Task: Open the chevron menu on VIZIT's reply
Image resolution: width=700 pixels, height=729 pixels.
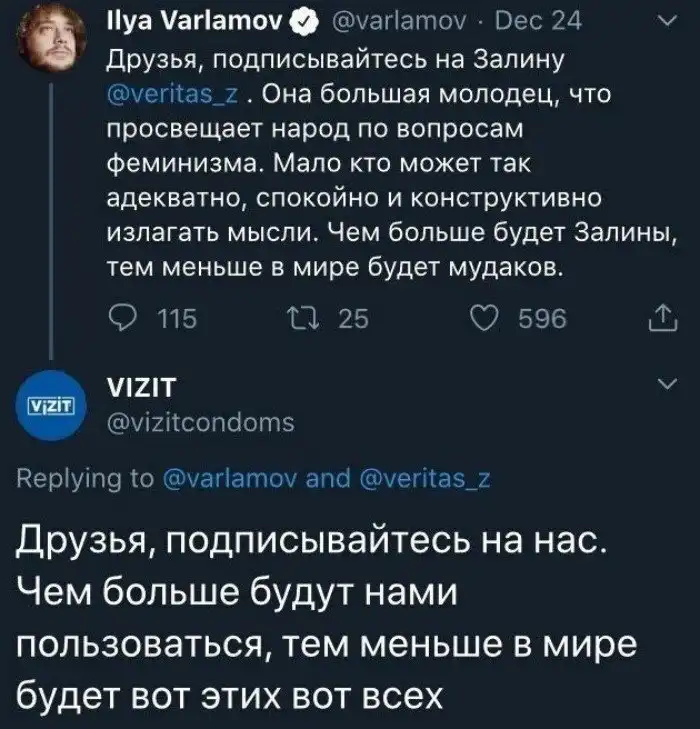Action: [665, 385]
